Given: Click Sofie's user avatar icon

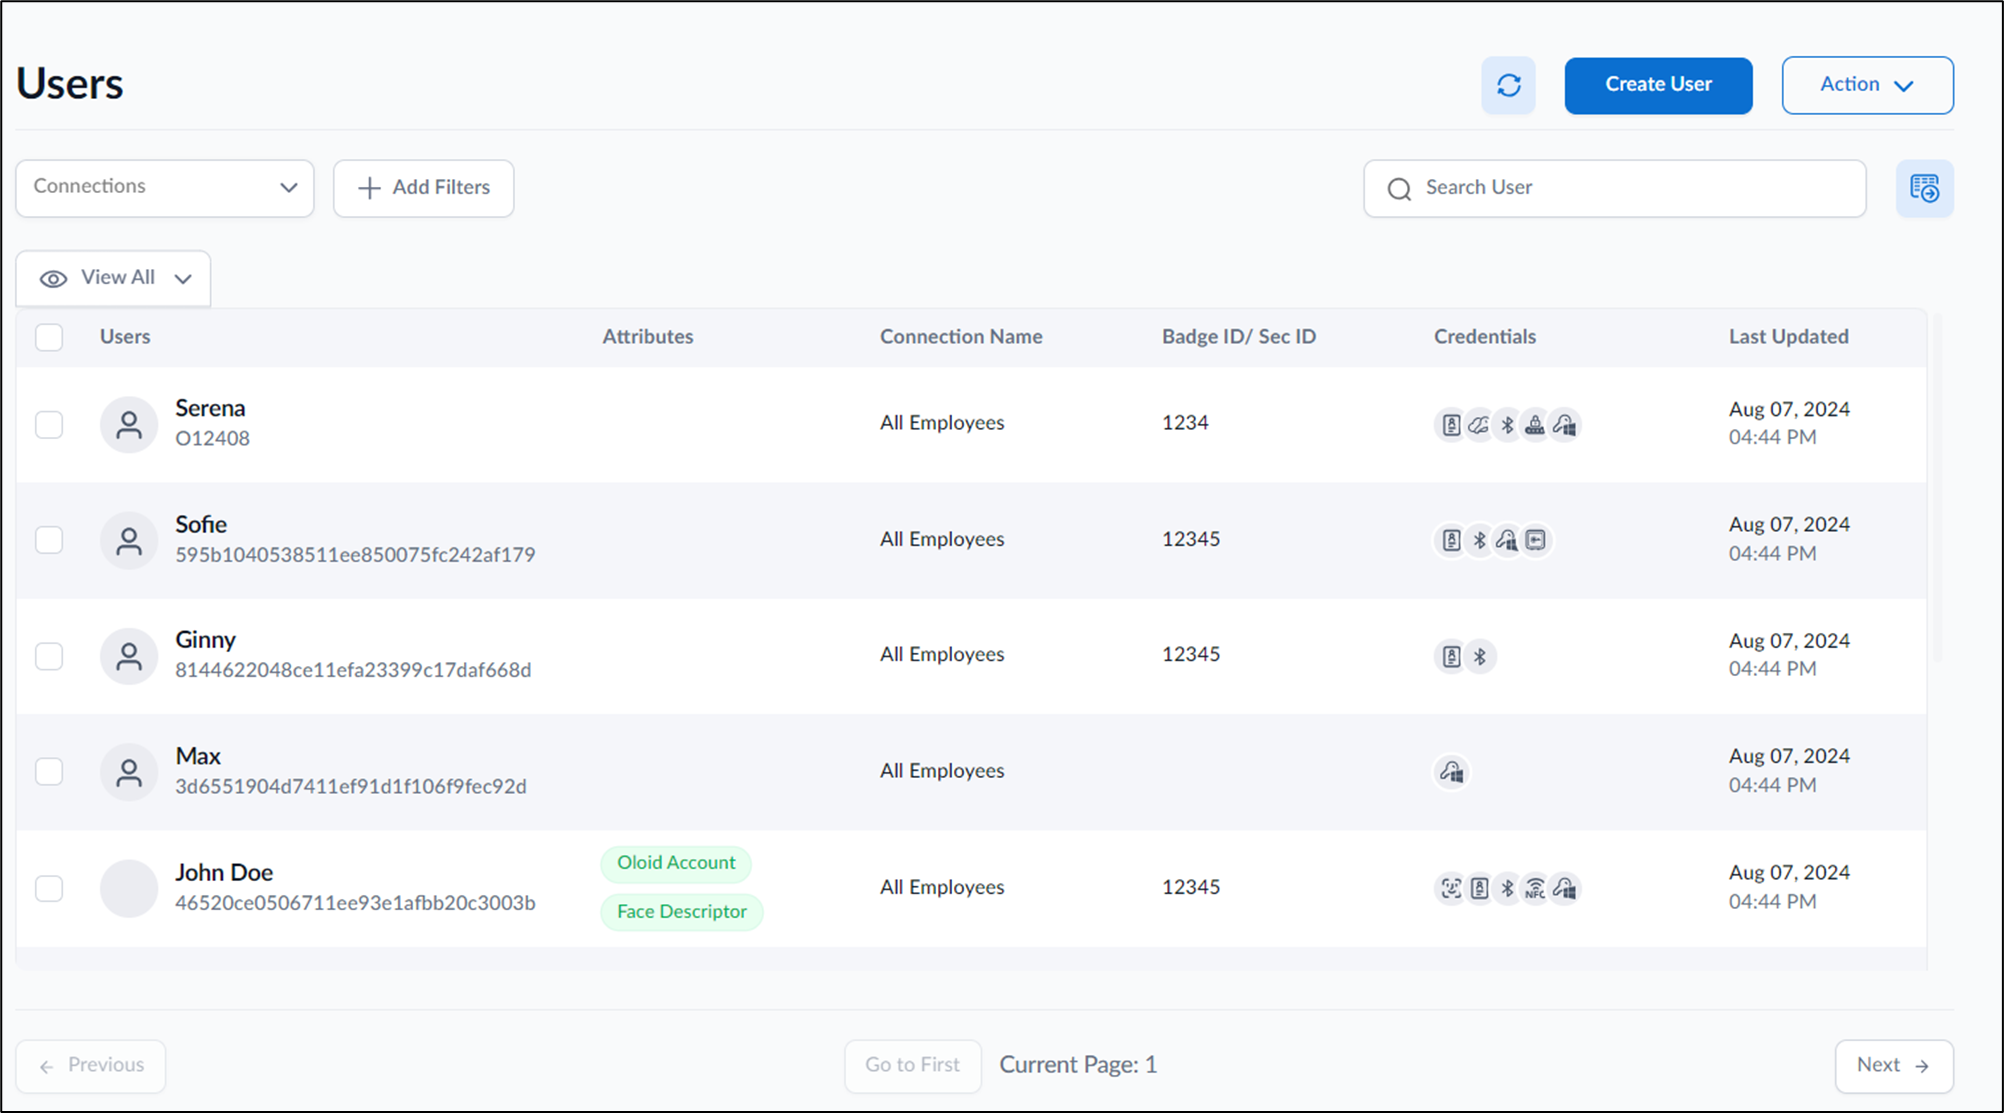Looking at the screenshot, I should tap(129, 541).
